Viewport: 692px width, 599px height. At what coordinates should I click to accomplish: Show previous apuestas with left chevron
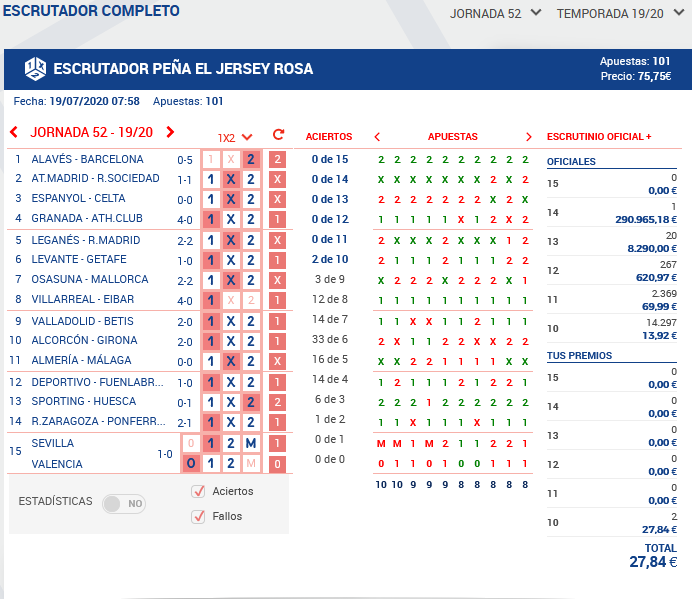point(377,137)
